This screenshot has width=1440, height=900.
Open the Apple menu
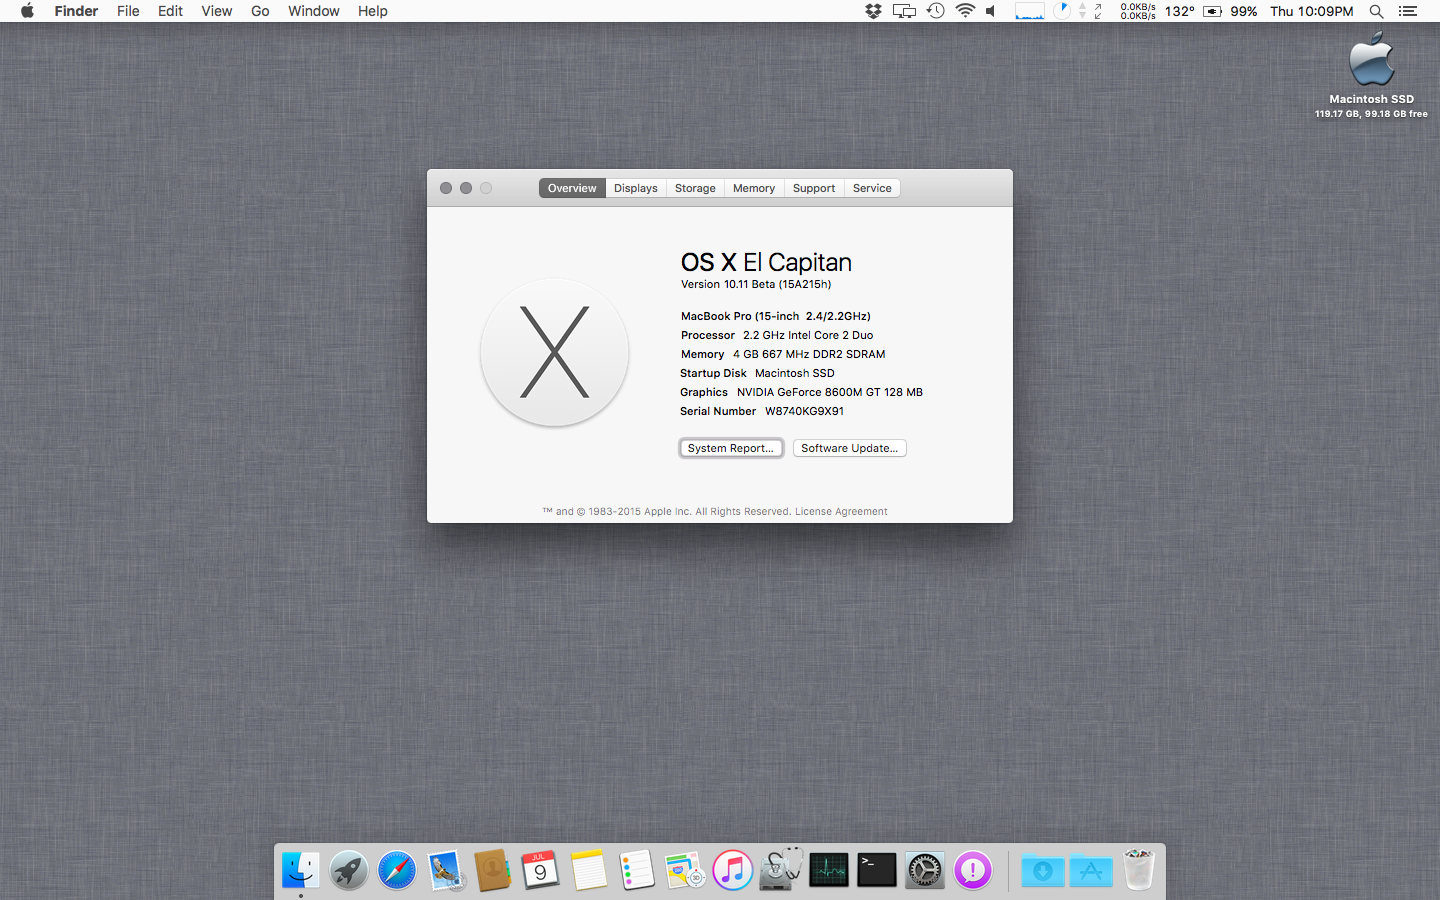(27, 11)
